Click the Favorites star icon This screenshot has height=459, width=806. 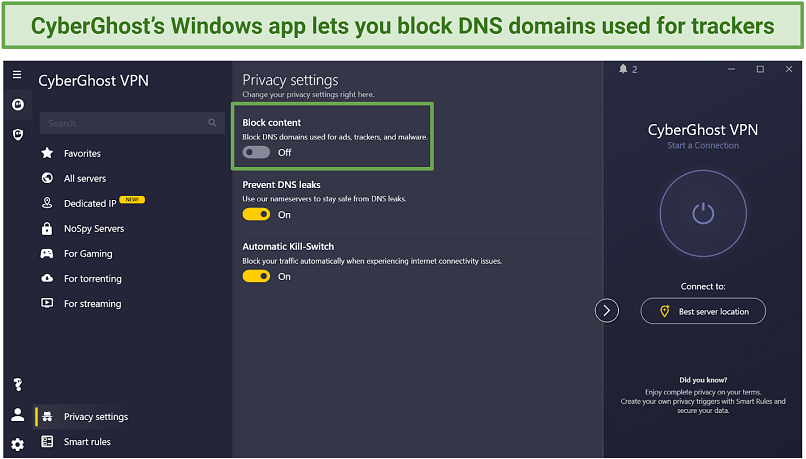[x=47, y=153]
